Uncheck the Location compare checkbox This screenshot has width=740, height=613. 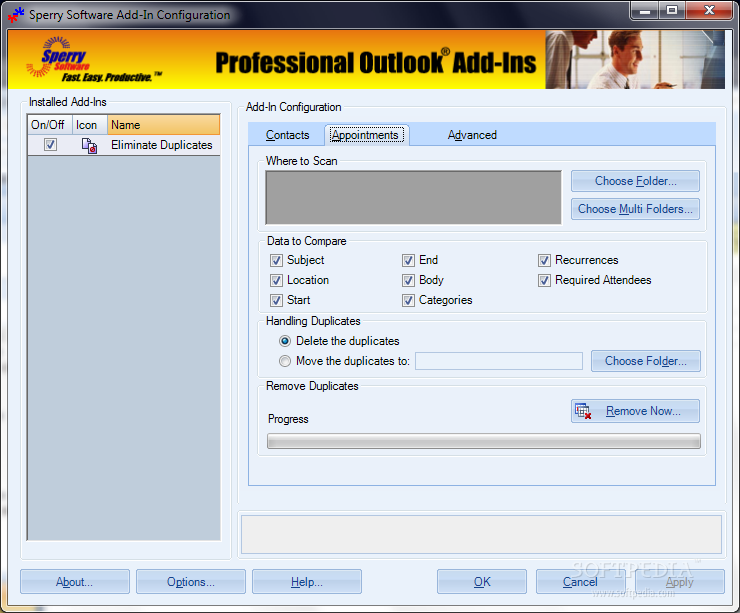point(276,280)
